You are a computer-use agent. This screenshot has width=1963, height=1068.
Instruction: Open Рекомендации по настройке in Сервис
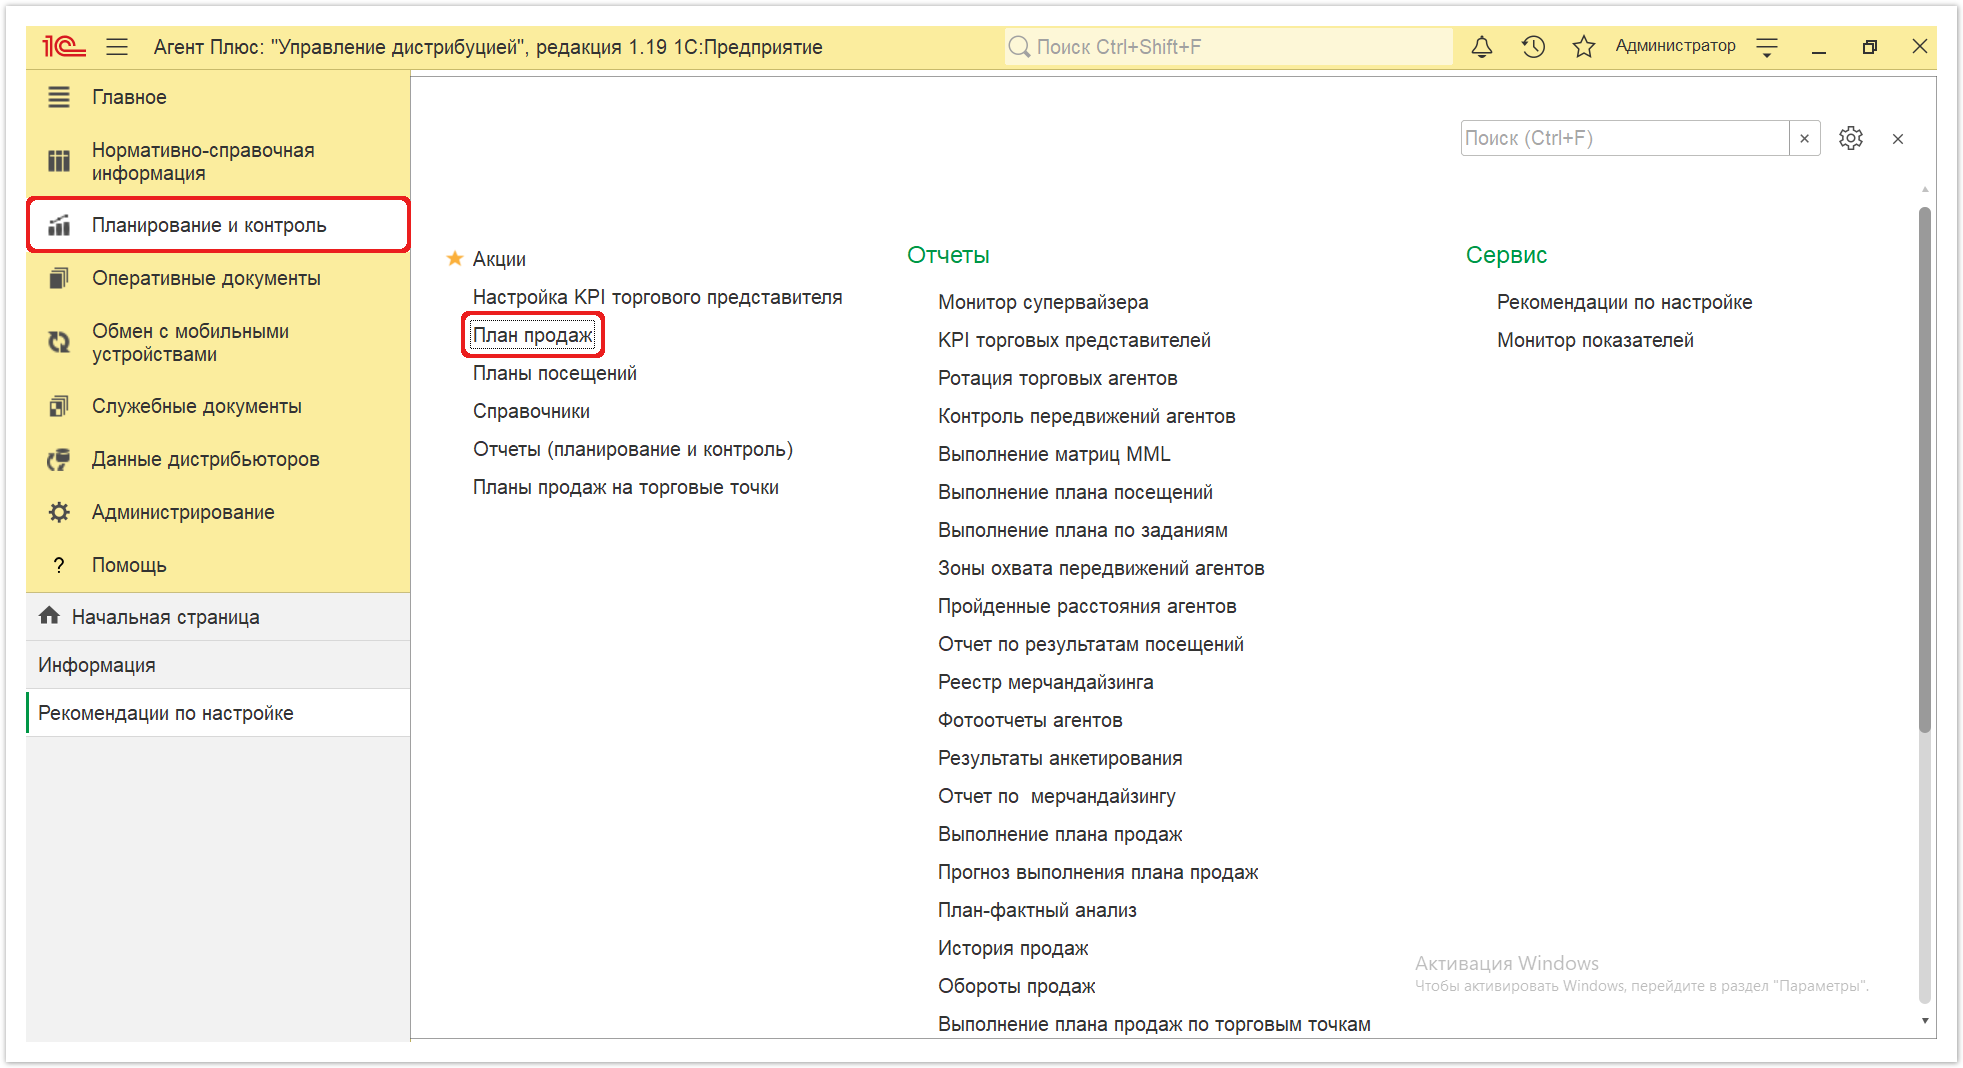click(x=1624, y=302)
